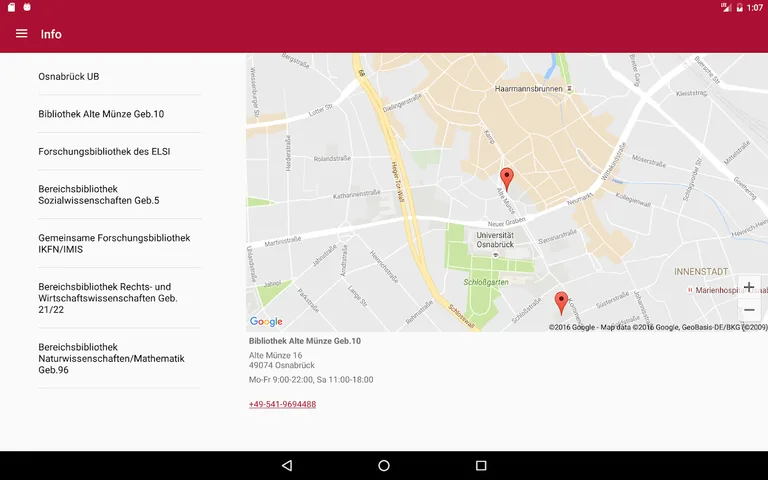Select the red map pin near Süsterstraße
The image size is (768, 480).
point(561,303)
